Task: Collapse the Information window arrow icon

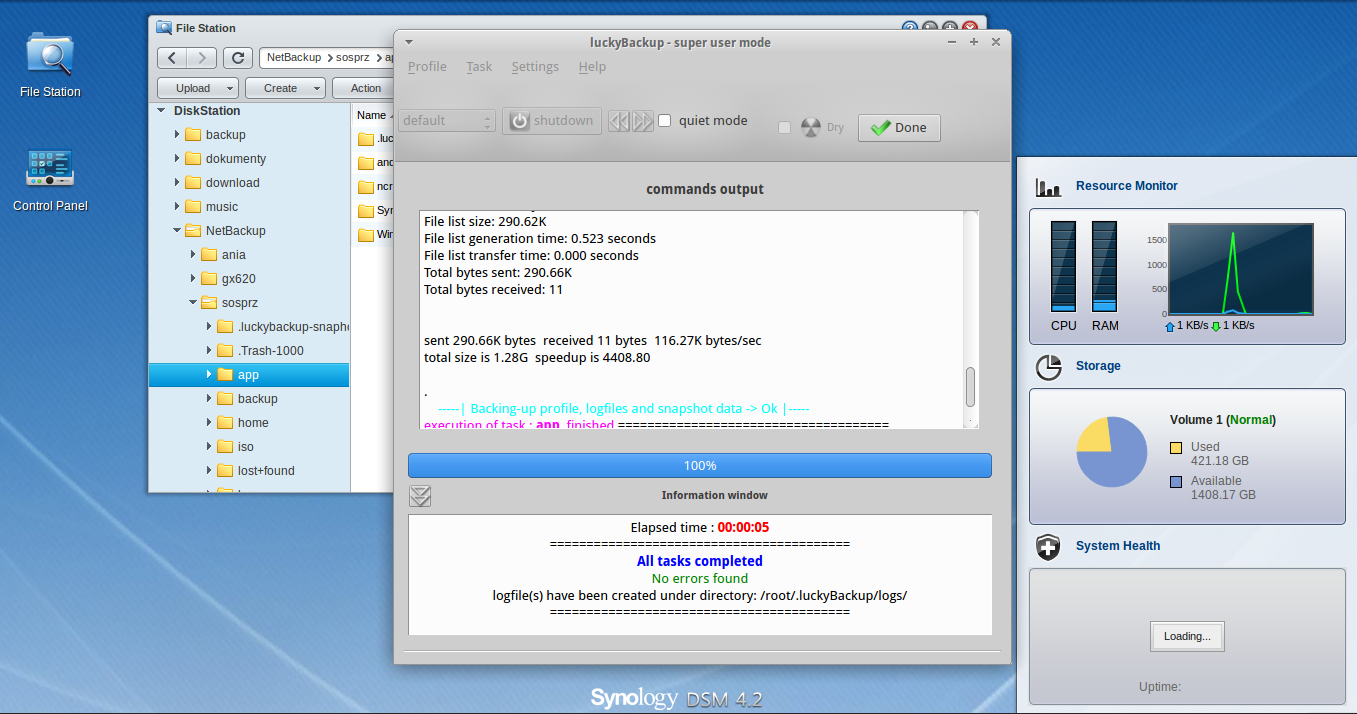Action: tap(420, 496)
